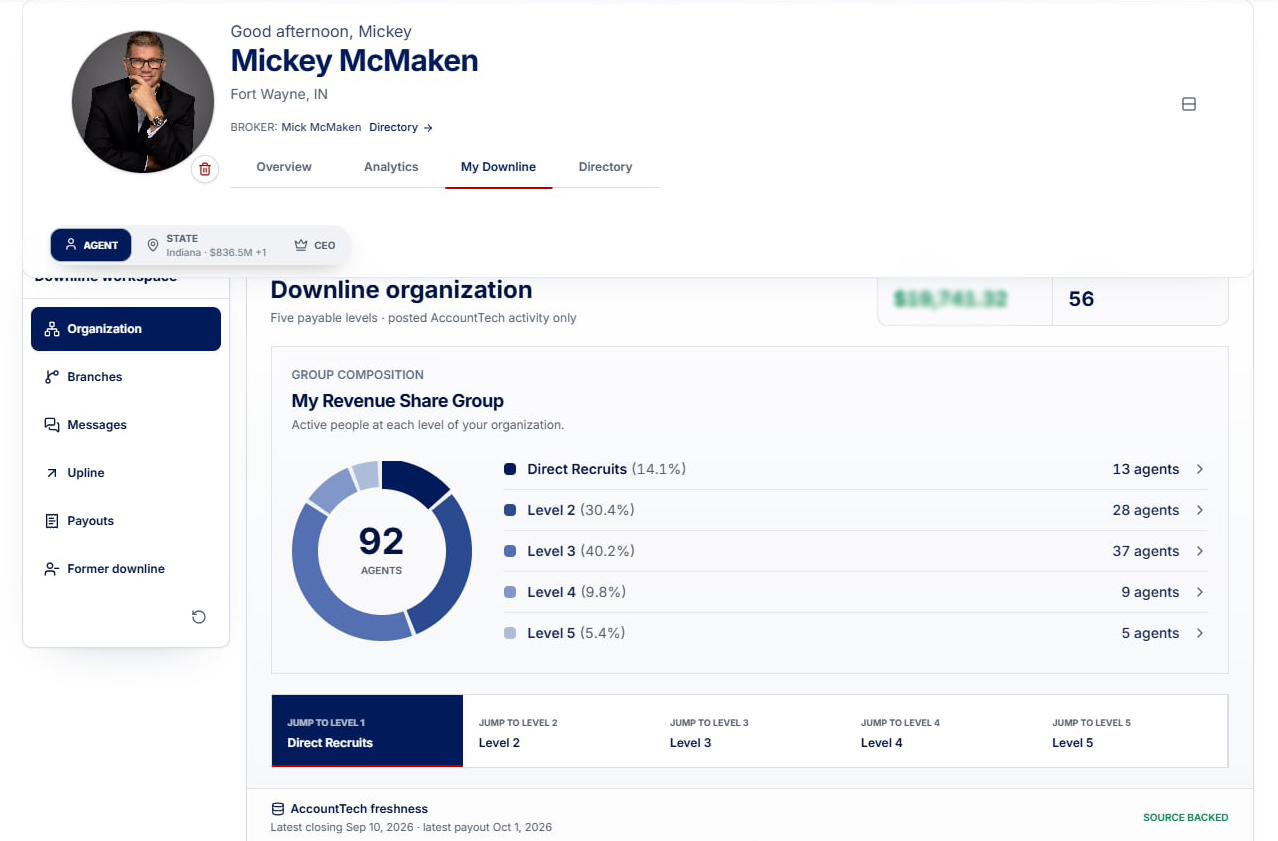
Task: Click the donut chart center showing 92 agents
Action: tap(381, 550)
